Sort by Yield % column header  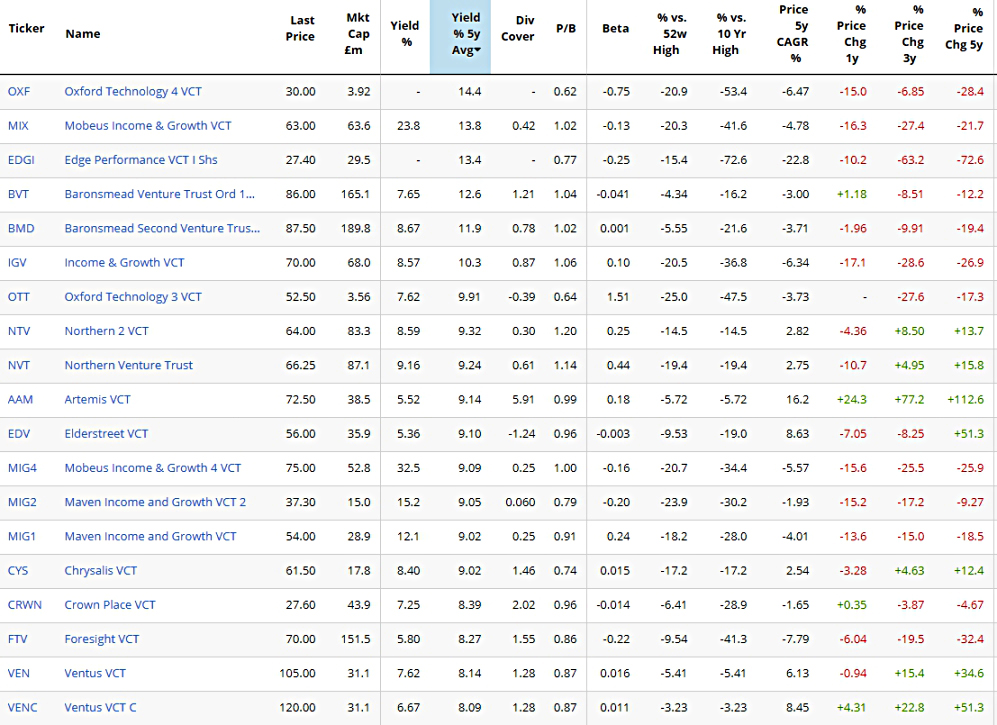click(x=405, y=34)
